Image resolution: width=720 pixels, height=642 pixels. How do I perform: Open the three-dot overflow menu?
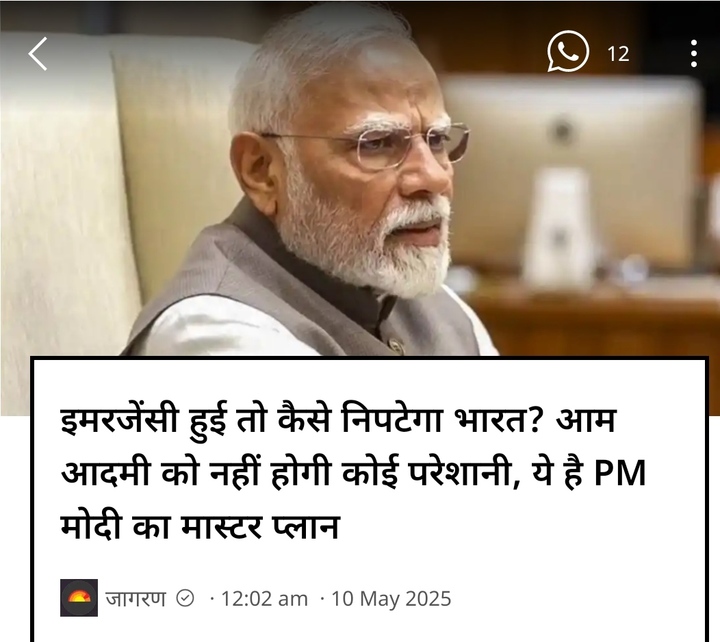(x=694, y=54)
